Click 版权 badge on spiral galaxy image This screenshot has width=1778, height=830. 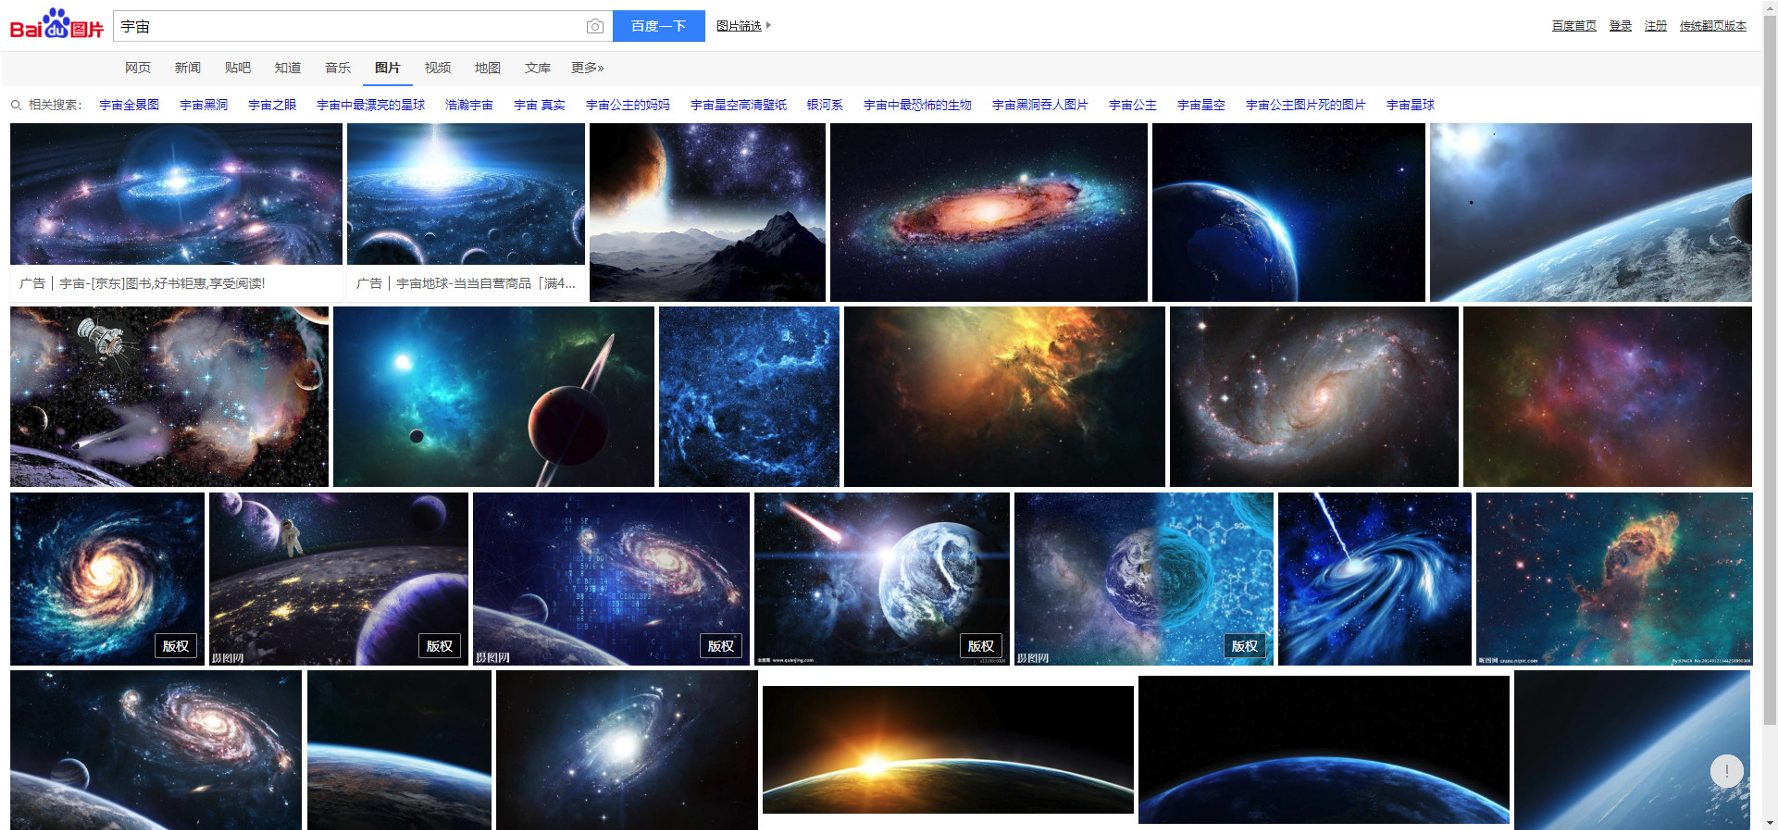tap(176, 646)
